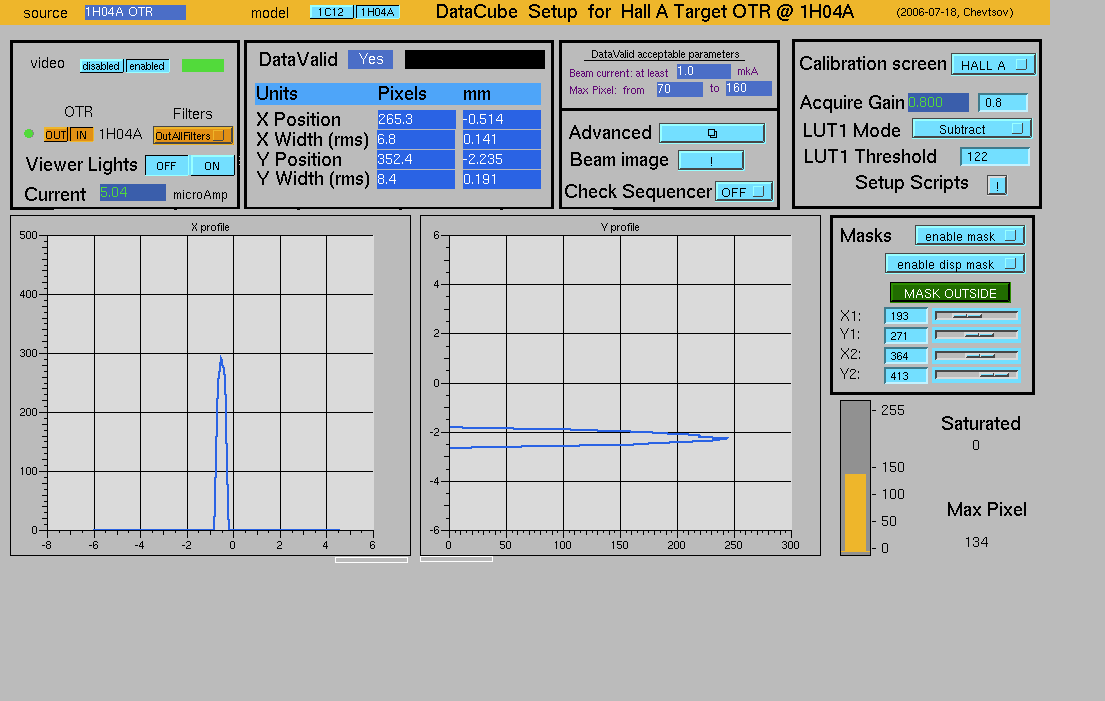
Task: Click the Beam image exclamation button
Action: click(x=711, y=161)
